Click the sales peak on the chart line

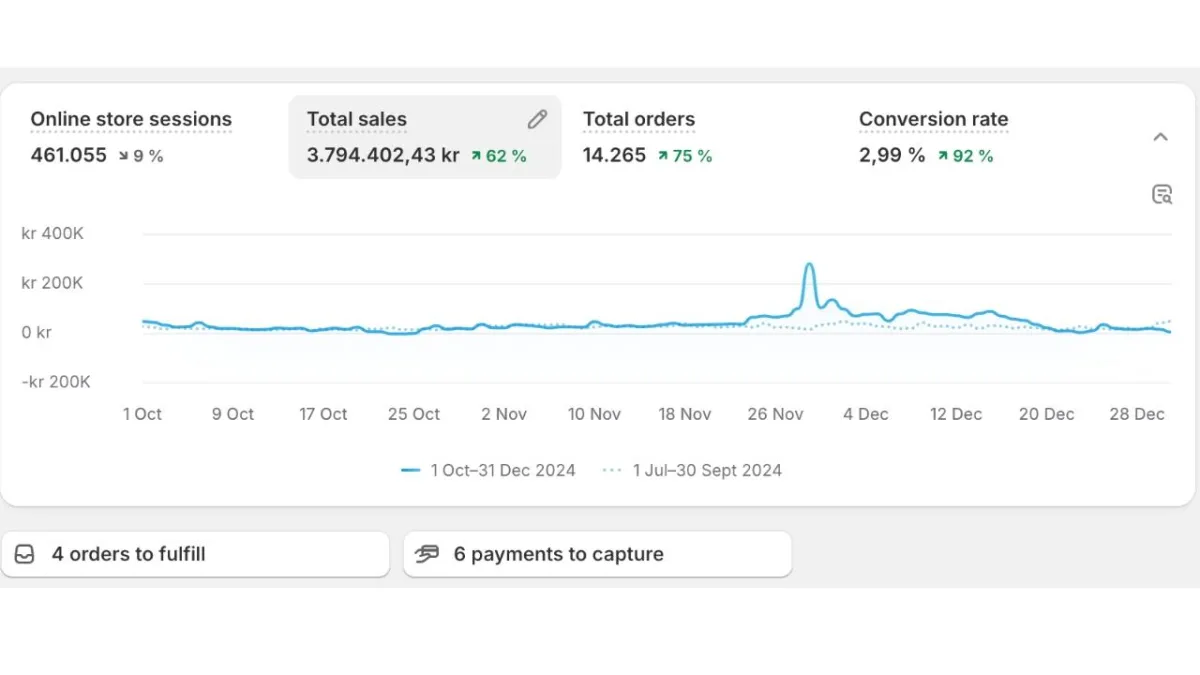tap(809, 265)
